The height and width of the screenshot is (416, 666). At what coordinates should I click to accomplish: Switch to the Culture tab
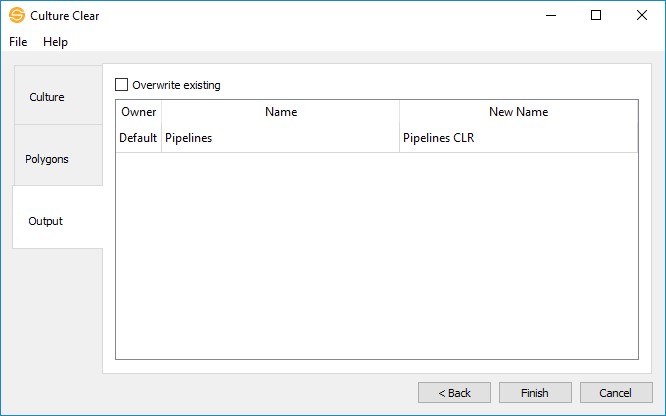(x=47, y=97)
